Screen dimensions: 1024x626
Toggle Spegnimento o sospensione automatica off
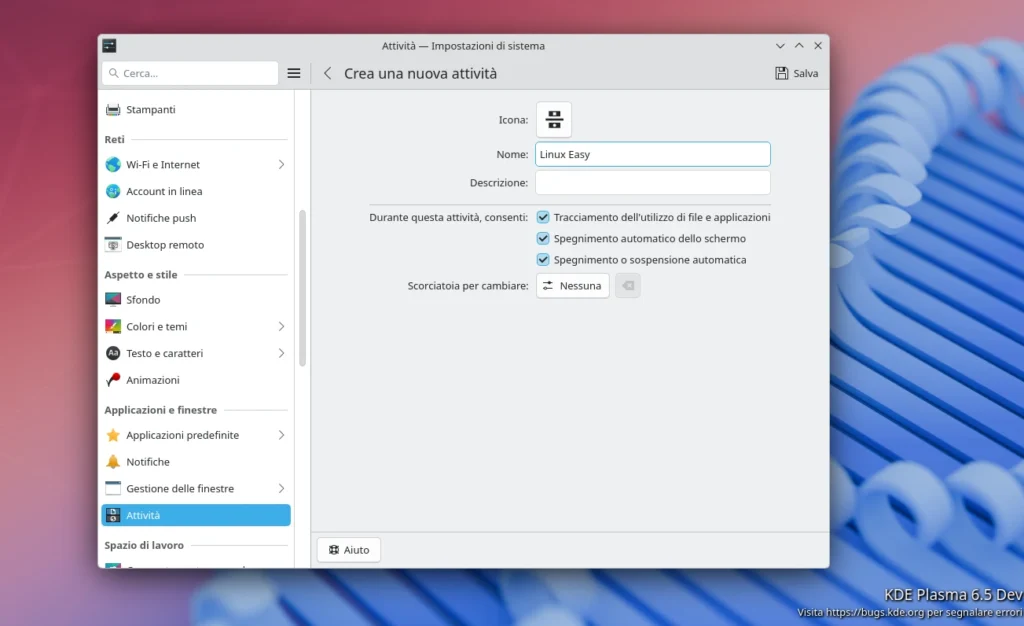pos(543,260)
